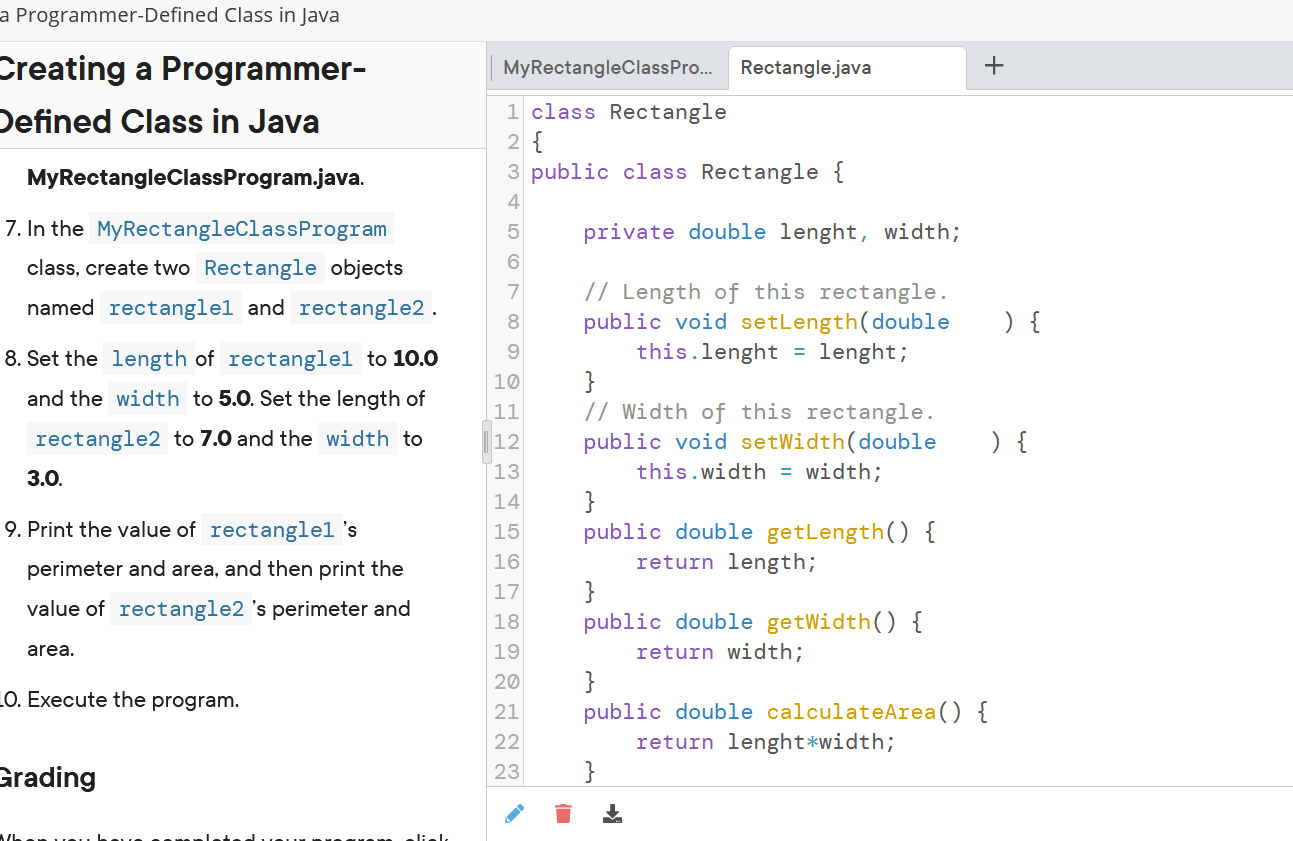Switch to the MyRectangleClassProgram tab

tap(608, 68)
